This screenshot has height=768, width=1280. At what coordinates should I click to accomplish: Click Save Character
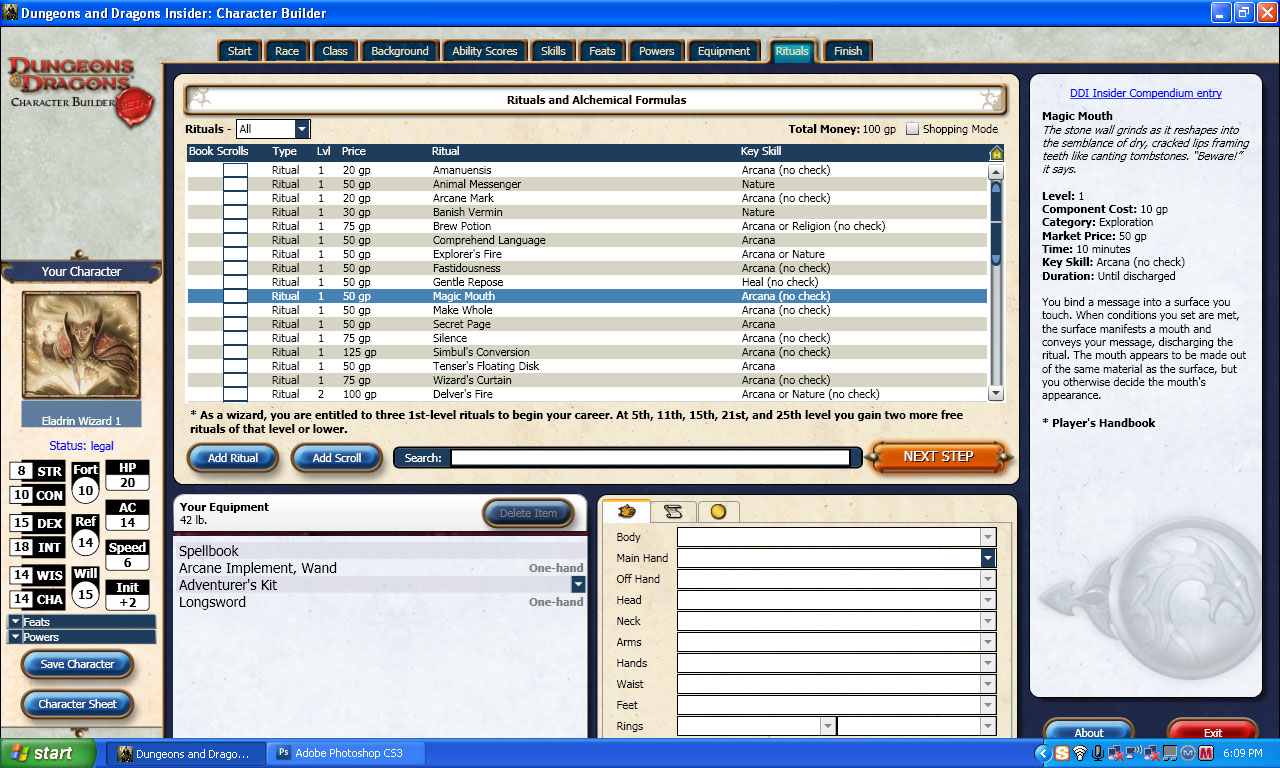pyautogui.click(x=78, y=664)
